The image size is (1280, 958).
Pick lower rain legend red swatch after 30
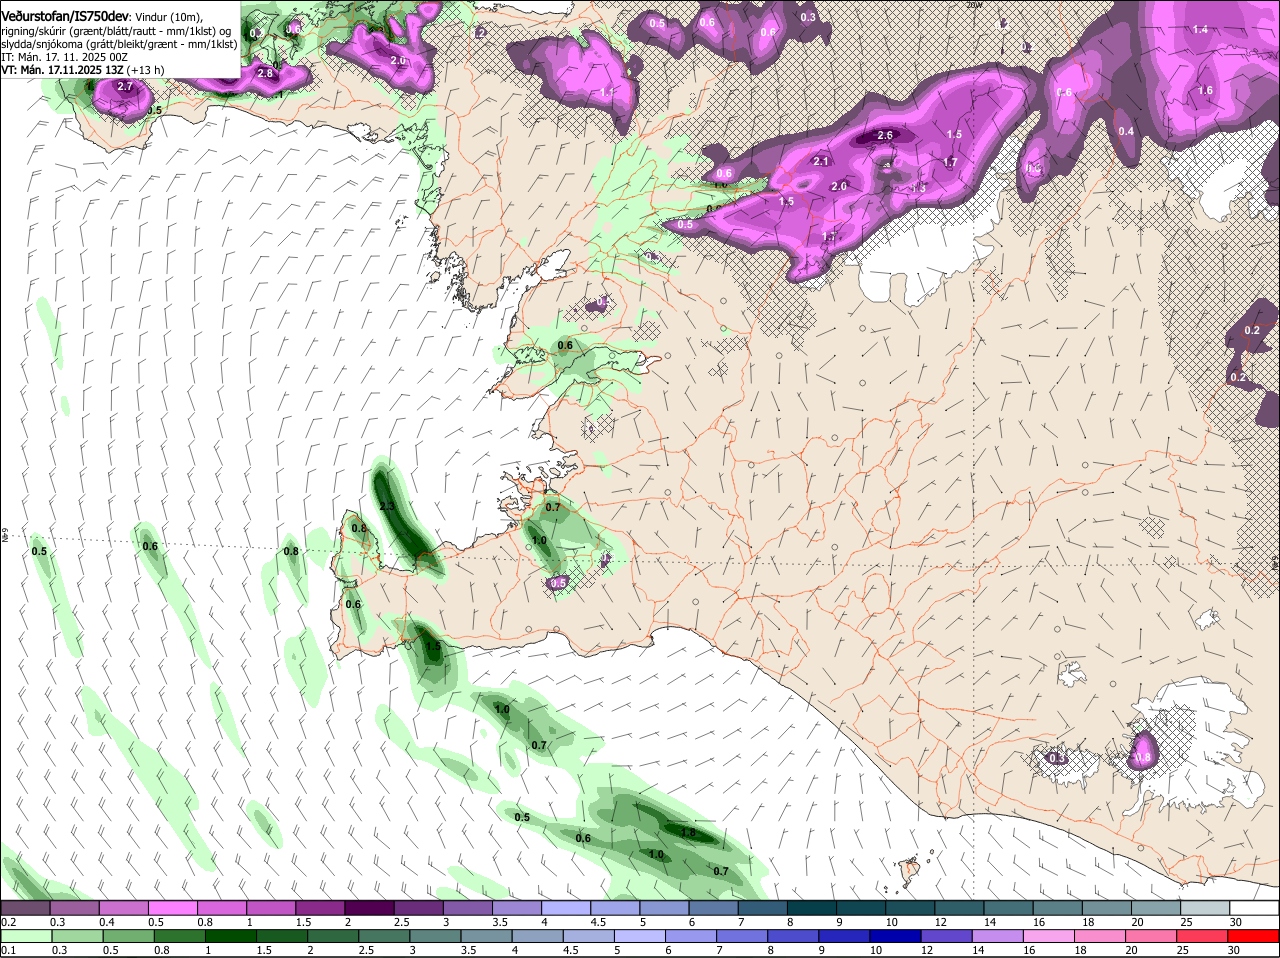[x=1254, y=936]
